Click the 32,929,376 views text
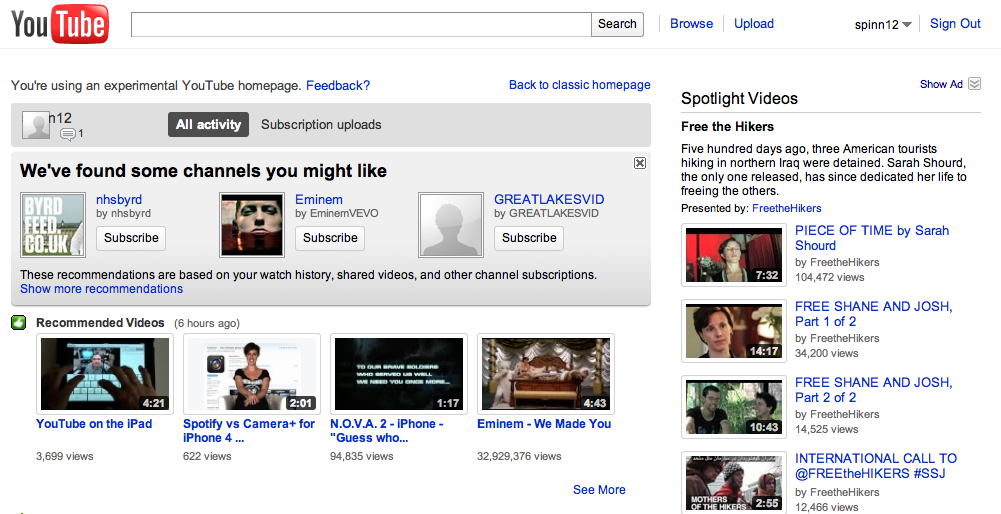Screen dimensions: 1001x514 click(x=519, y=457)
